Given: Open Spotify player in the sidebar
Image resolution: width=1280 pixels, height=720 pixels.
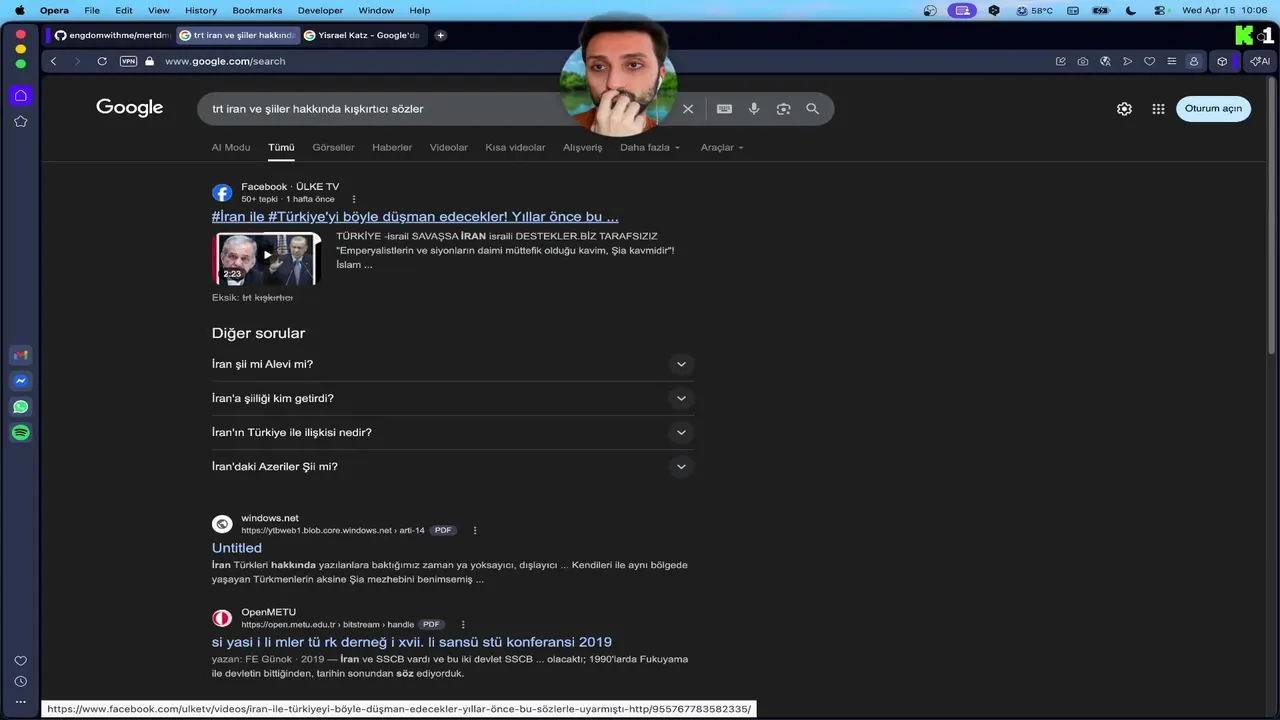Looking at the screenshot, I should pyautogui.click(x=20, y=433).
